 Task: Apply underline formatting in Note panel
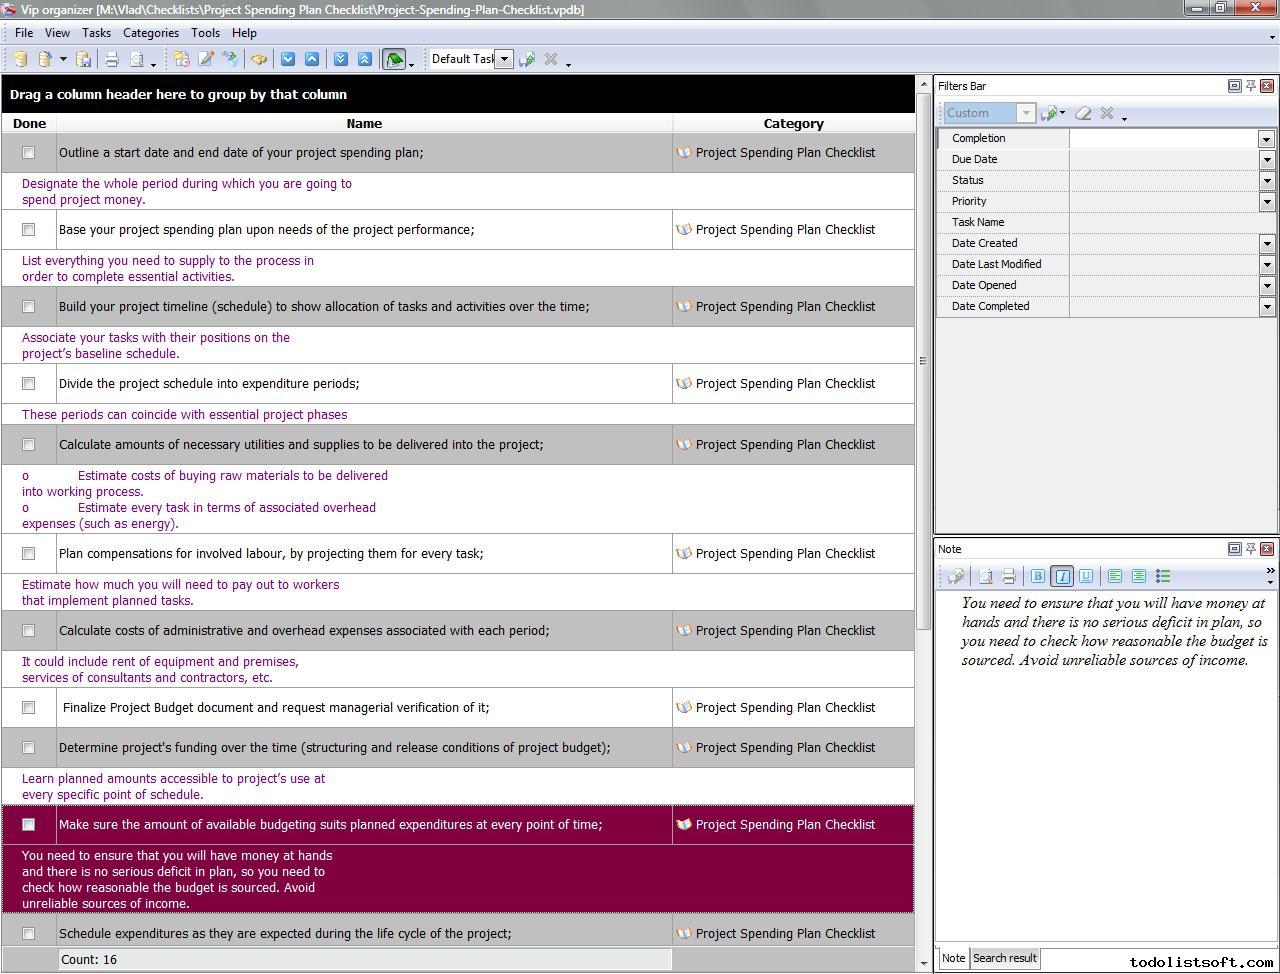click(x=1086, y=576)
